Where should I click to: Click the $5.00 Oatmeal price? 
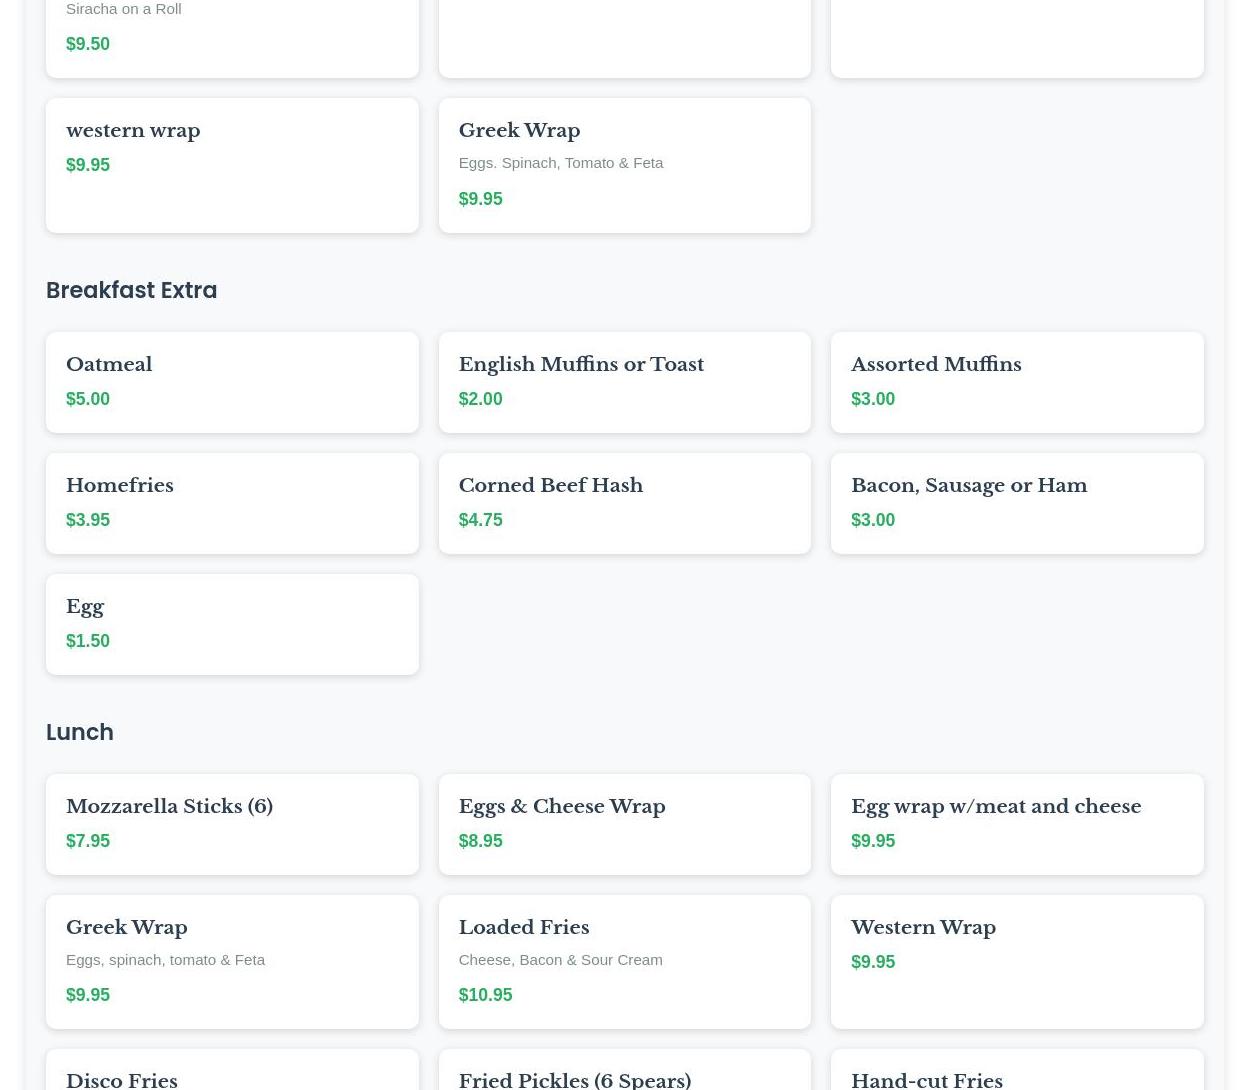click(88, 399)
